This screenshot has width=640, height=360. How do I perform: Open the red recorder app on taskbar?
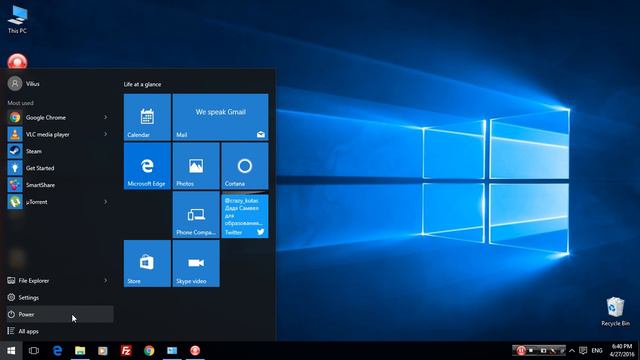pos(195,351)
